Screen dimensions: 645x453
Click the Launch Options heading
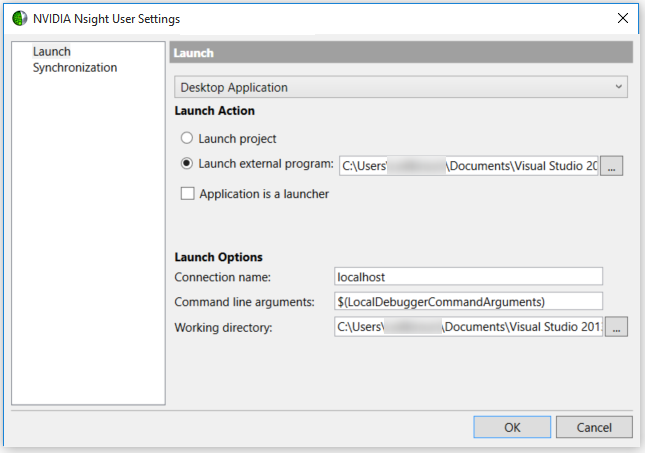coord(218,257)
